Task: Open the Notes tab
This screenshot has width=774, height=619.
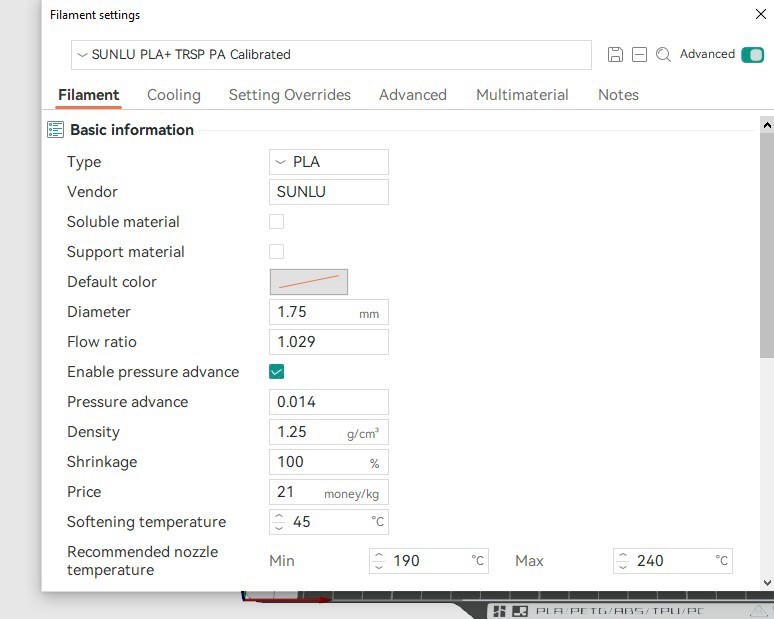Action: point(618,95)
